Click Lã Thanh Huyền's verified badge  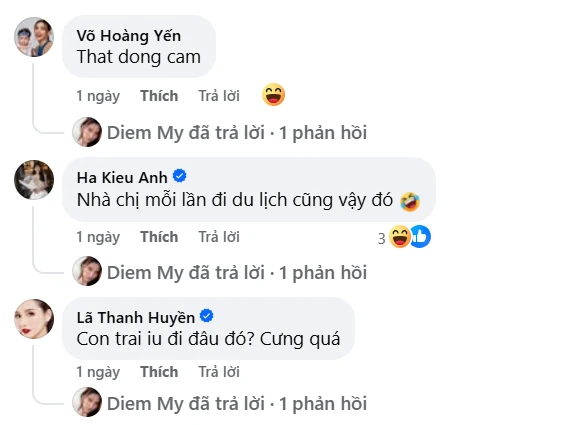pos(207,316)
